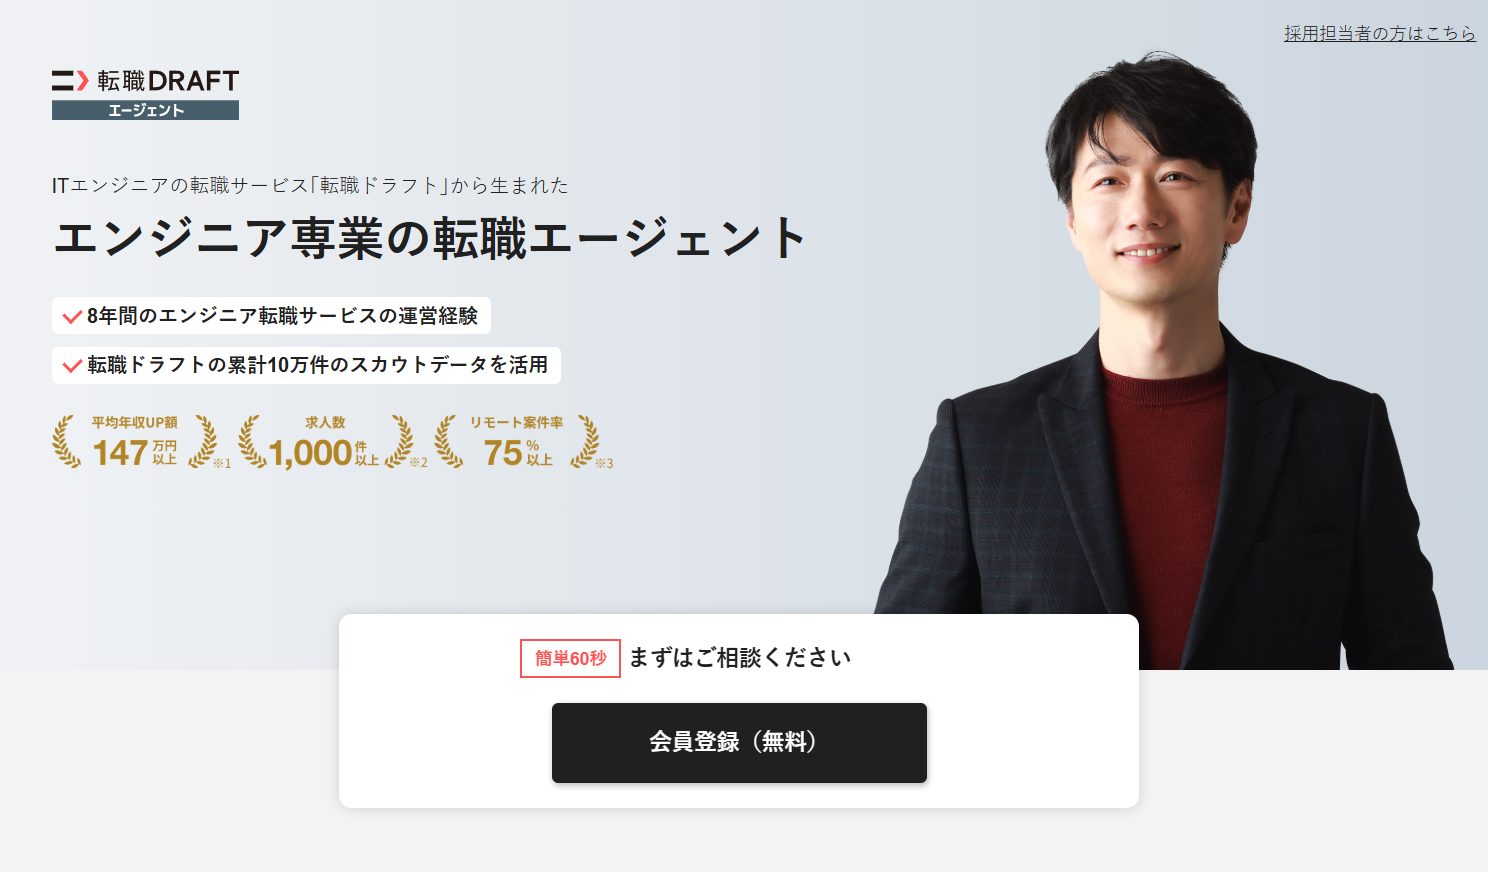The width and height of the screenshot is (1488, 872).
Task: Click the ※2 footnote marker
Action: coord(419,463)
